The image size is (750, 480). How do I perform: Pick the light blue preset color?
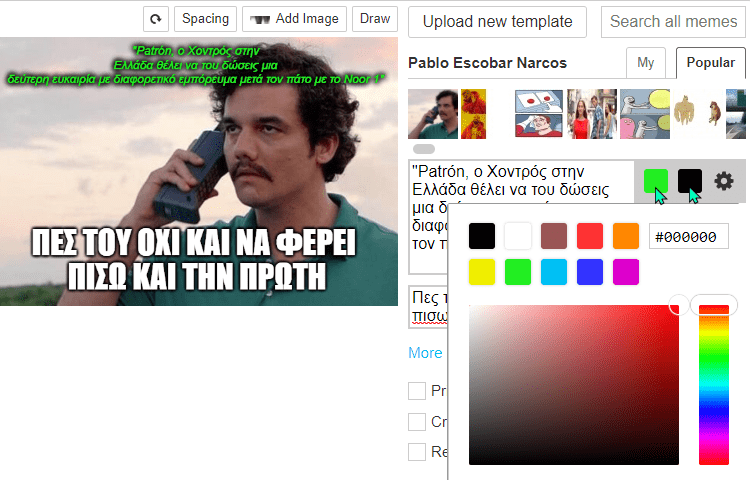tap(554, 272)
